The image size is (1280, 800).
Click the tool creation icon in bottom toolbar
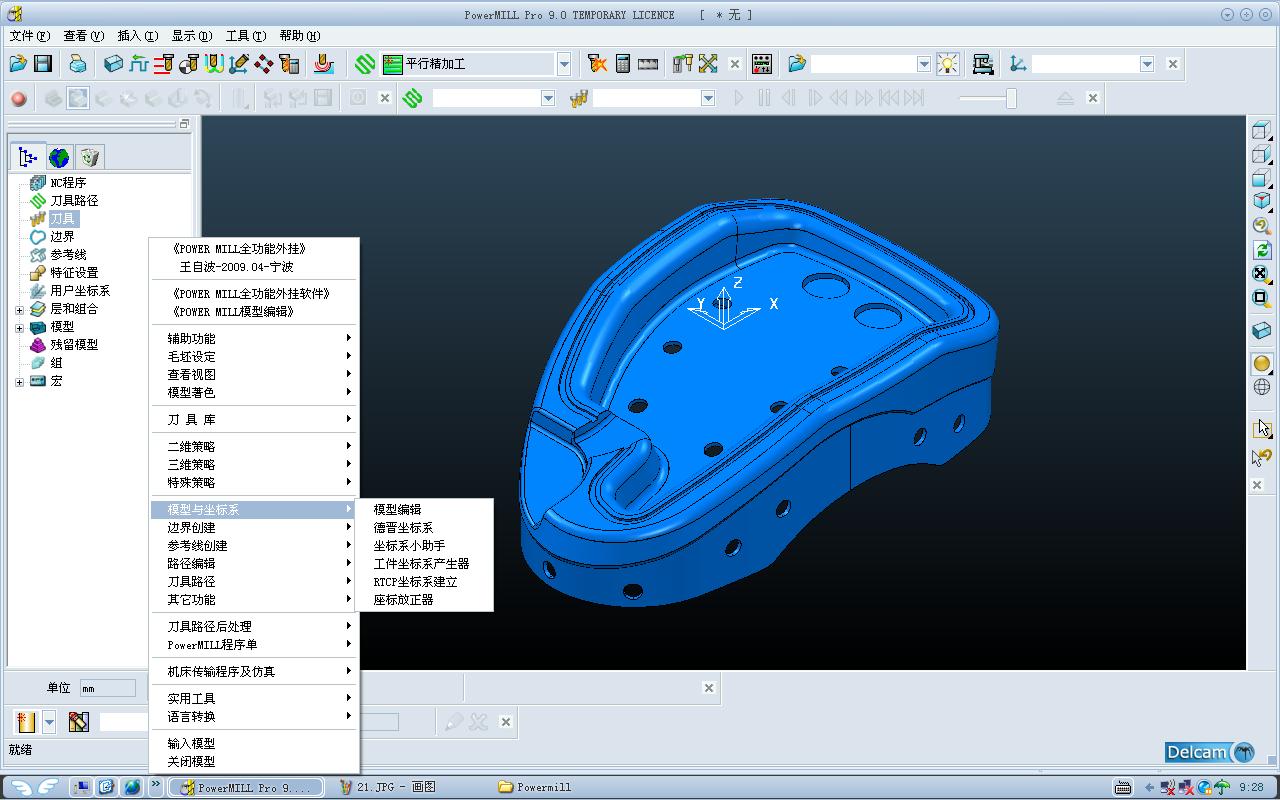(26, 722)
